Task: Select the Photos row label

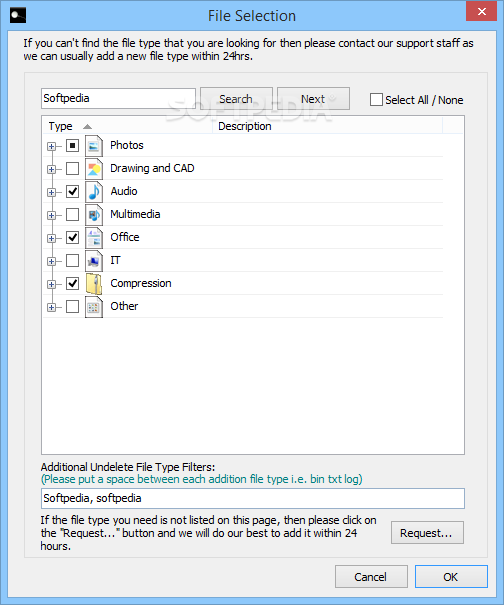Action: [127, 145]
